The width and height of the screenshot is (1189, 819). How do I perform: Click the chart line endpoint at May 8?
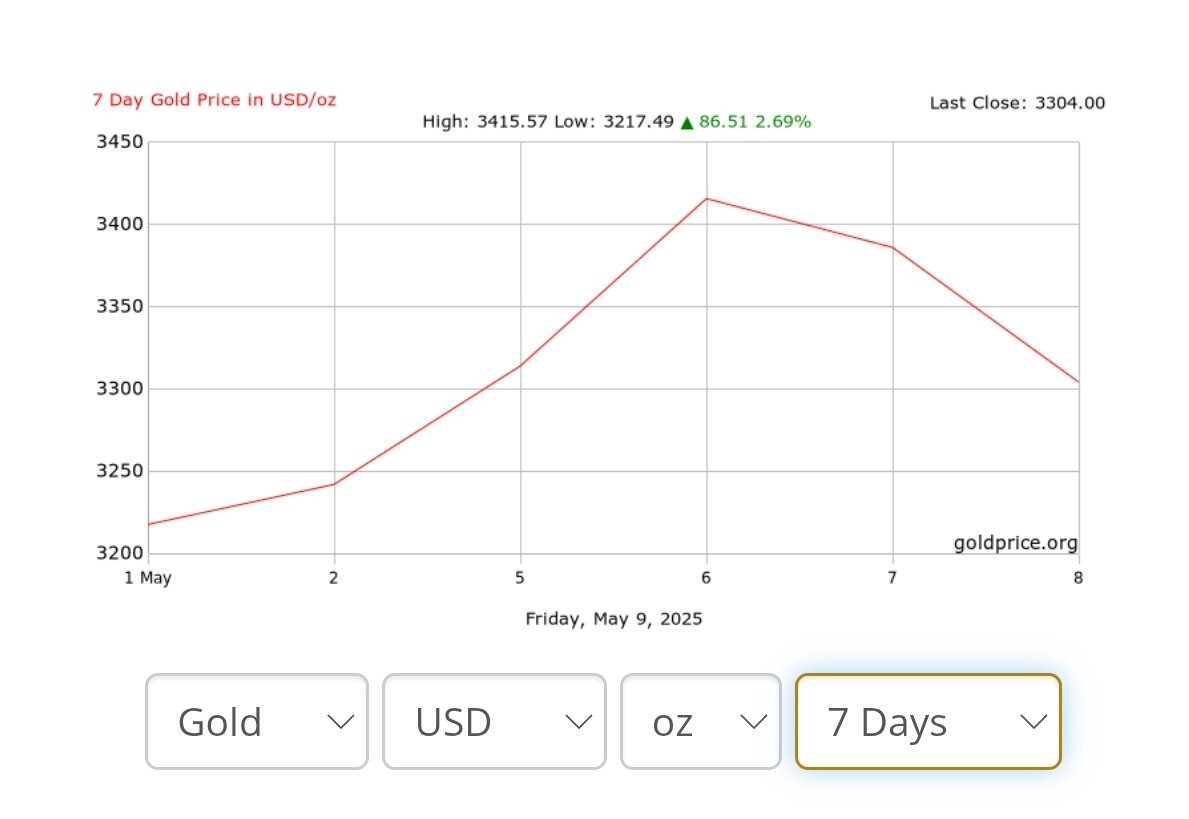(x=1078, y=382)
